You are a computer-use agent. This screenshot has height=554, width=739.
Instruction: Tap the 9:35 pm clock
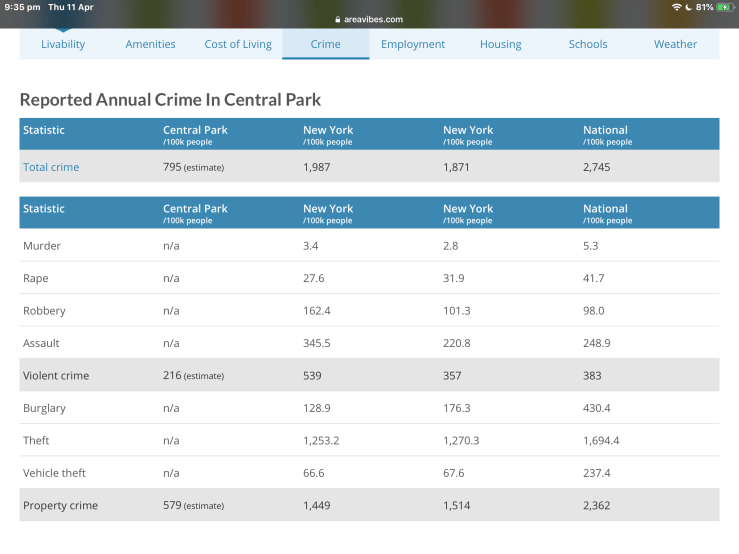point(20,7)
